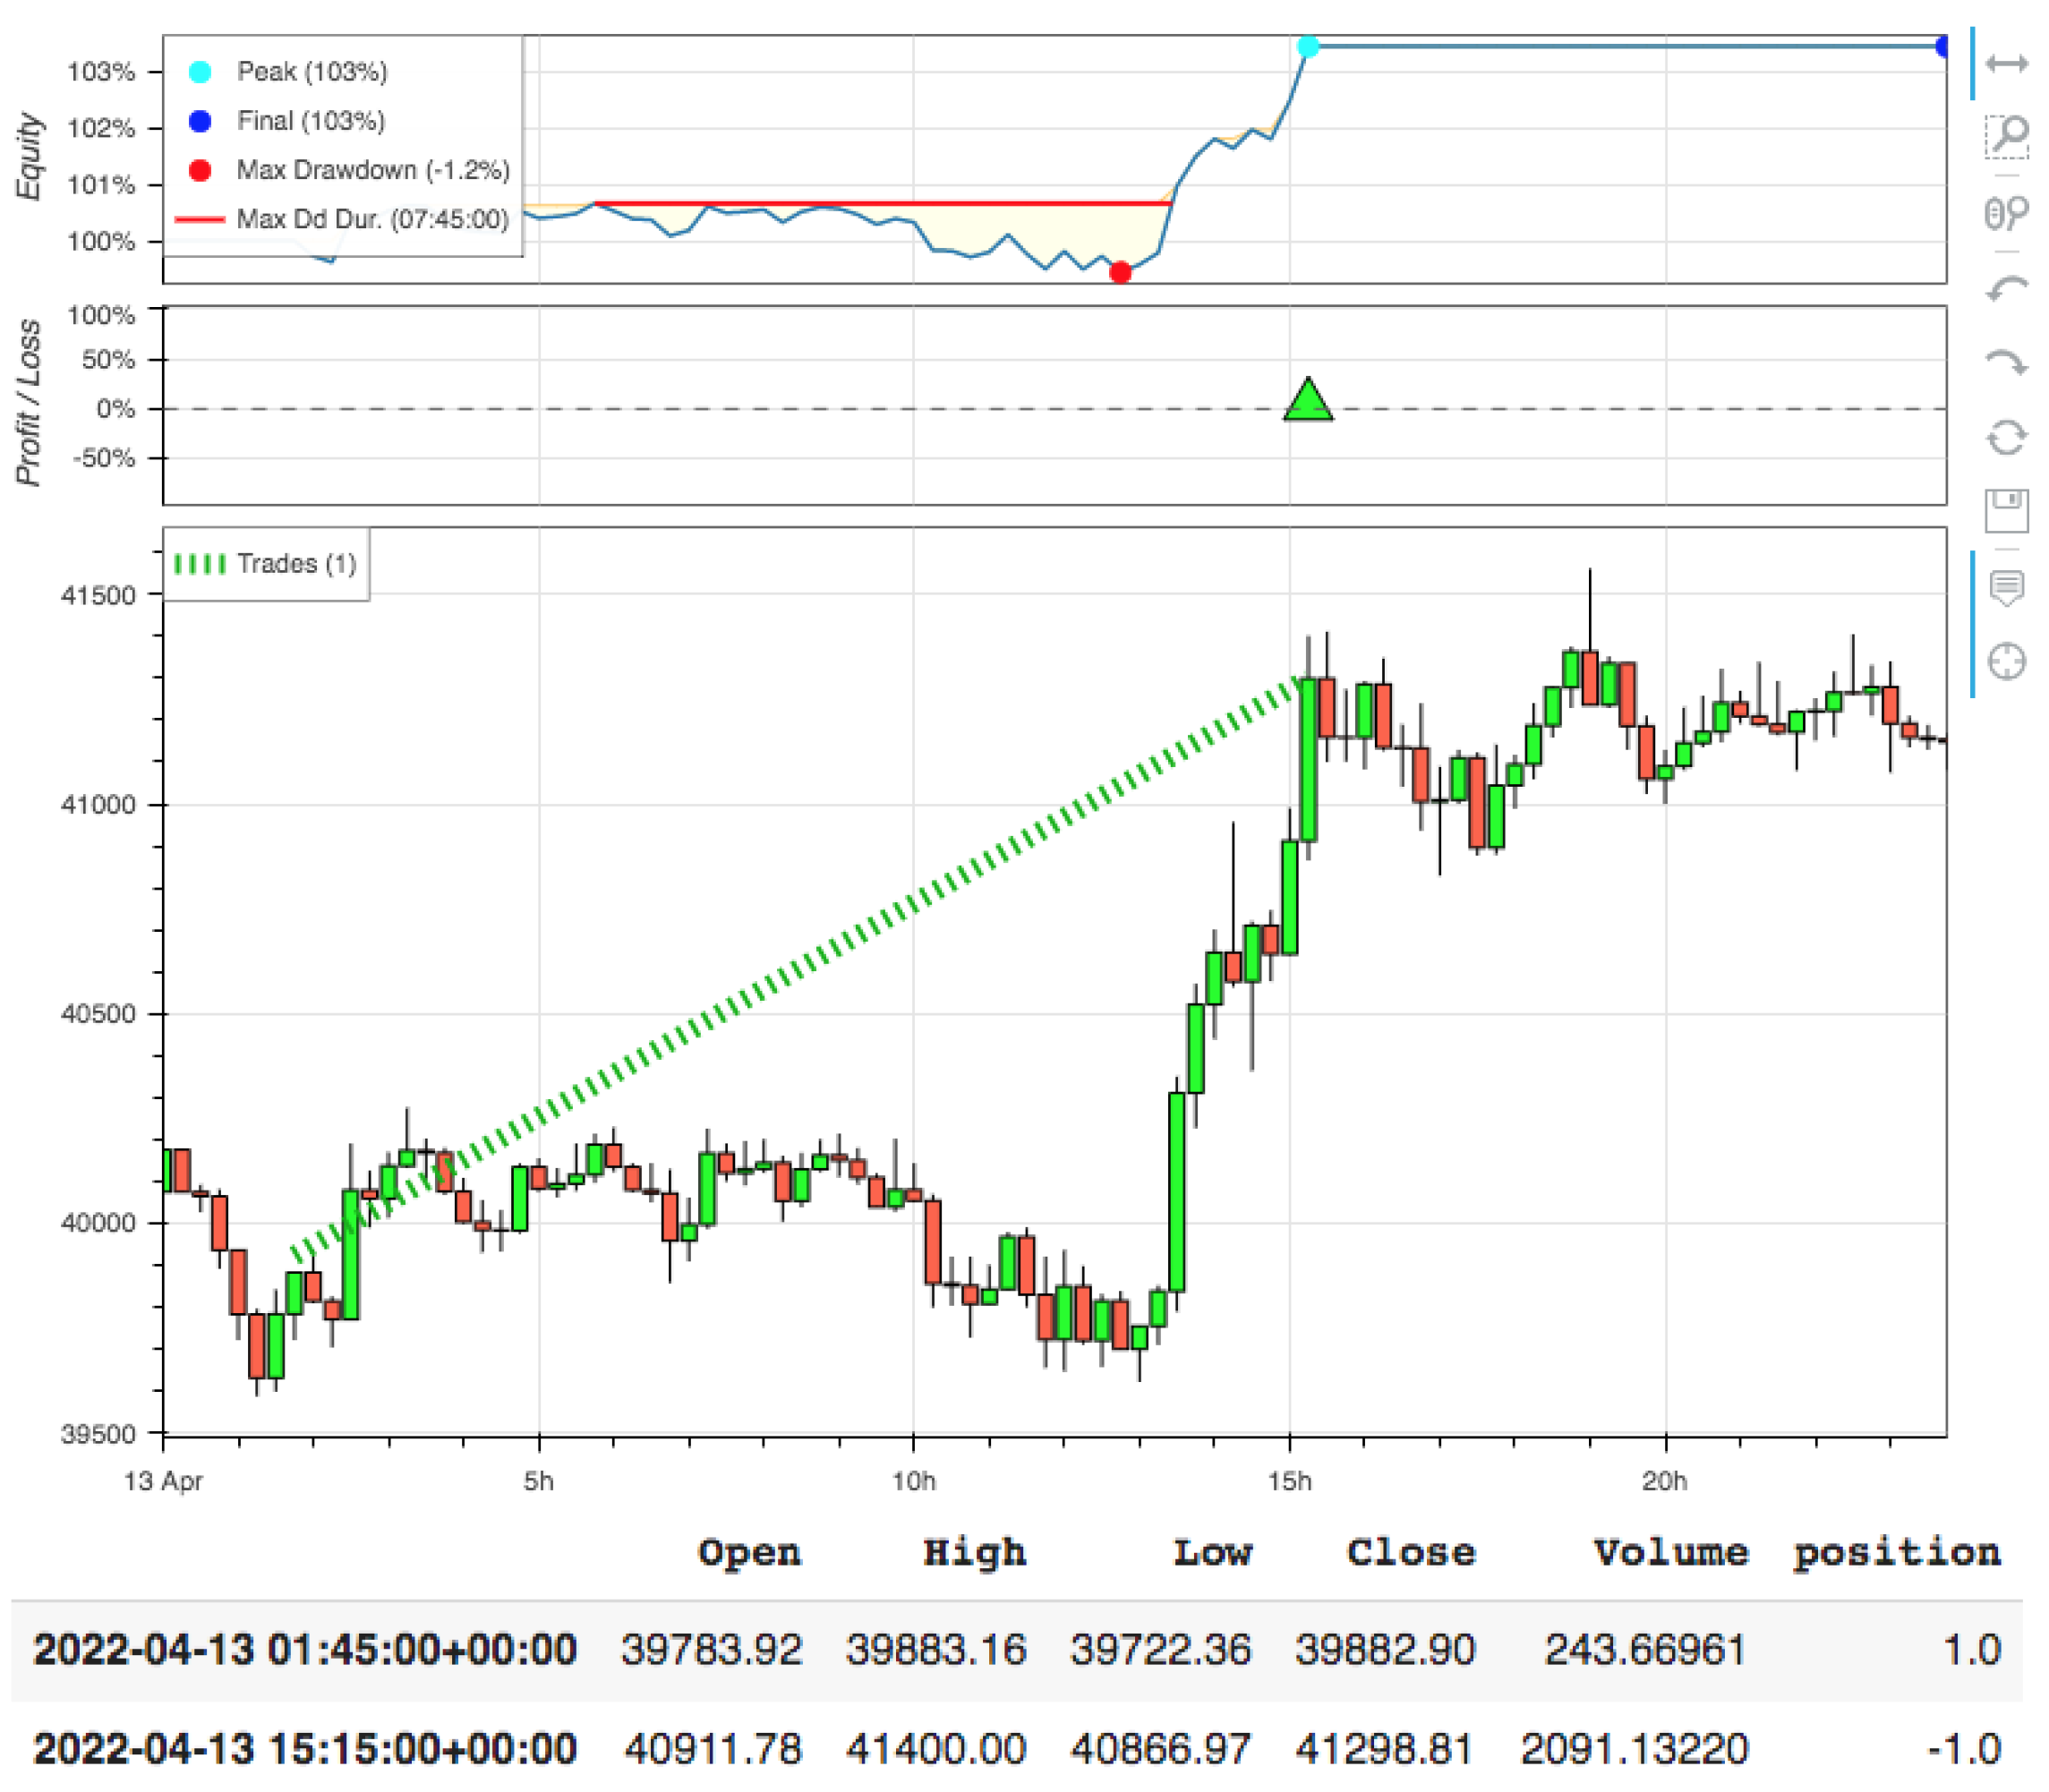Screen dimensions: 2049x1792
Task: Select the Box Zoom tool
Action: pos(2005,137)
